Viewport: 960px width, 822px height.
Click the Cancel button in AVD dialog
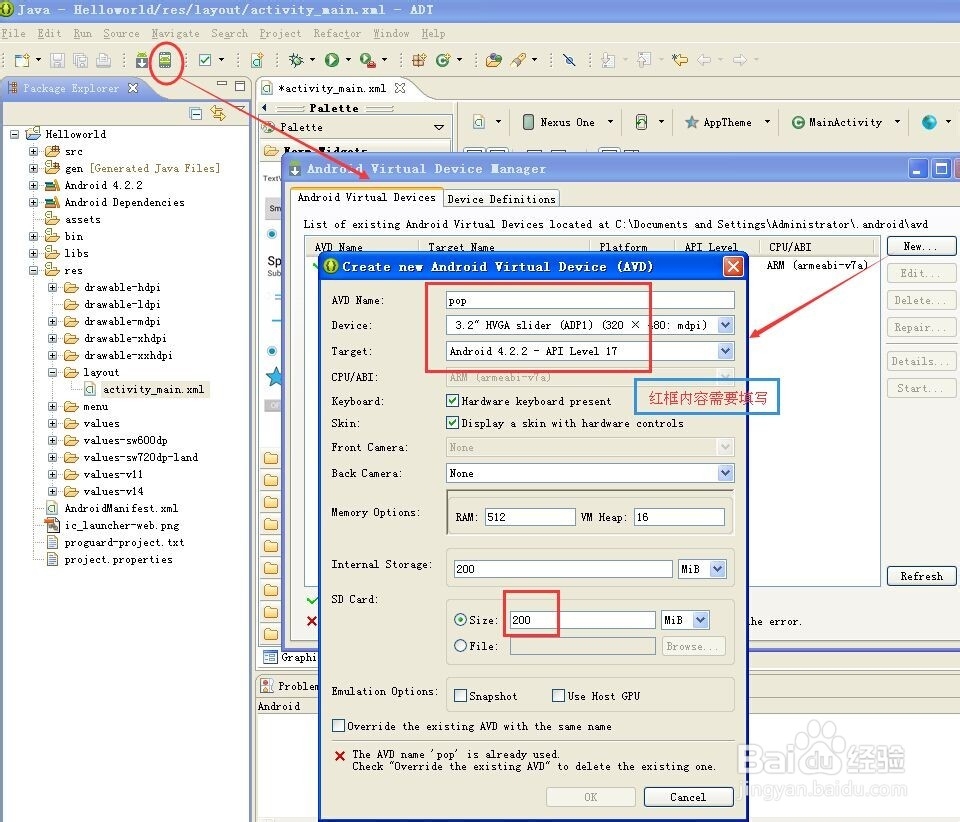(x=688, y=797)
